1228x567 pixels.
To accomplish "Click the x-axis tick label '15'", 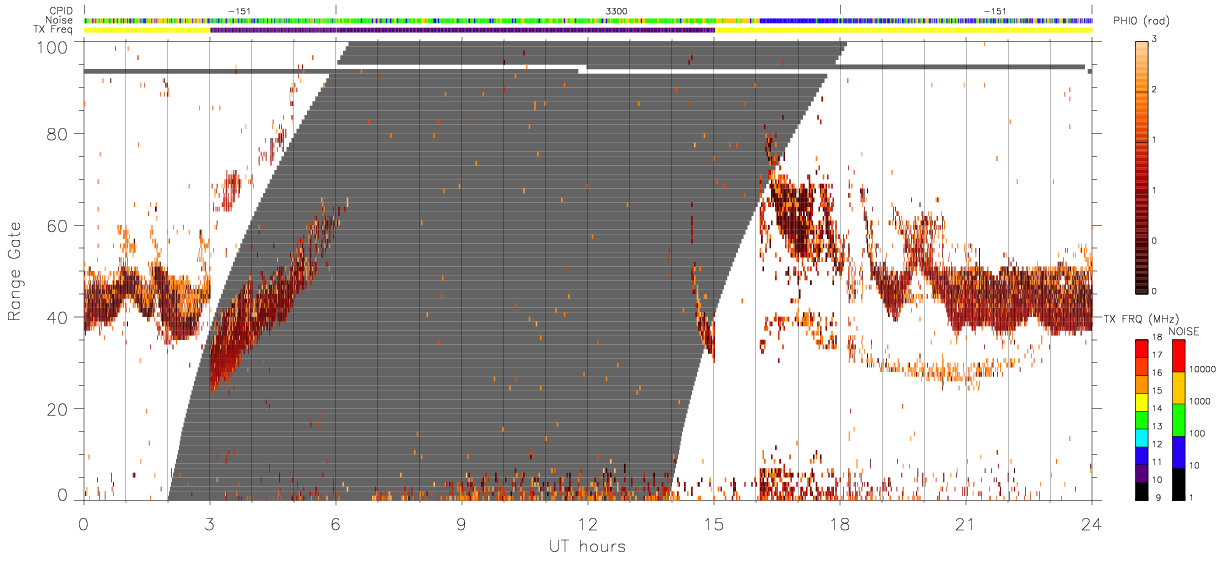I will coord(713,523).
